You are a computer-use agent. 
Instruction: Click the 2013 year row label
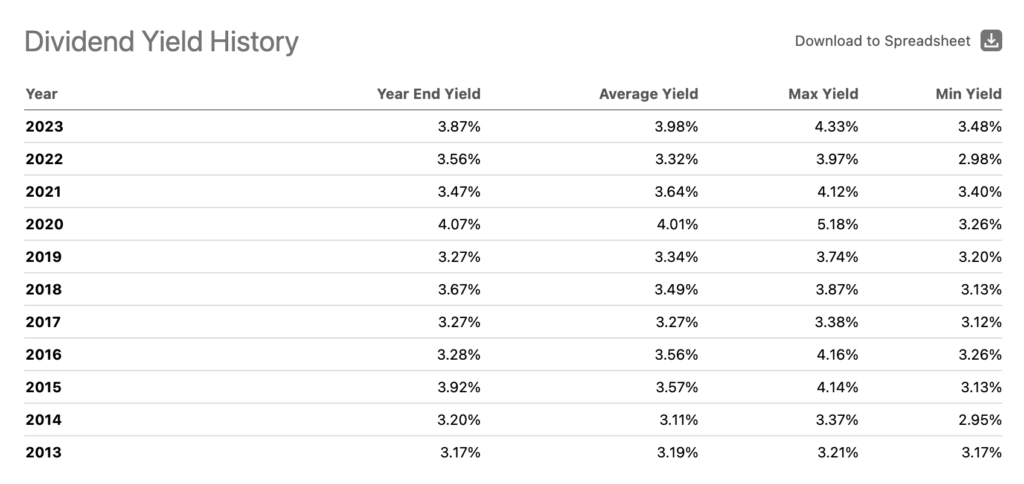point(44,452)
